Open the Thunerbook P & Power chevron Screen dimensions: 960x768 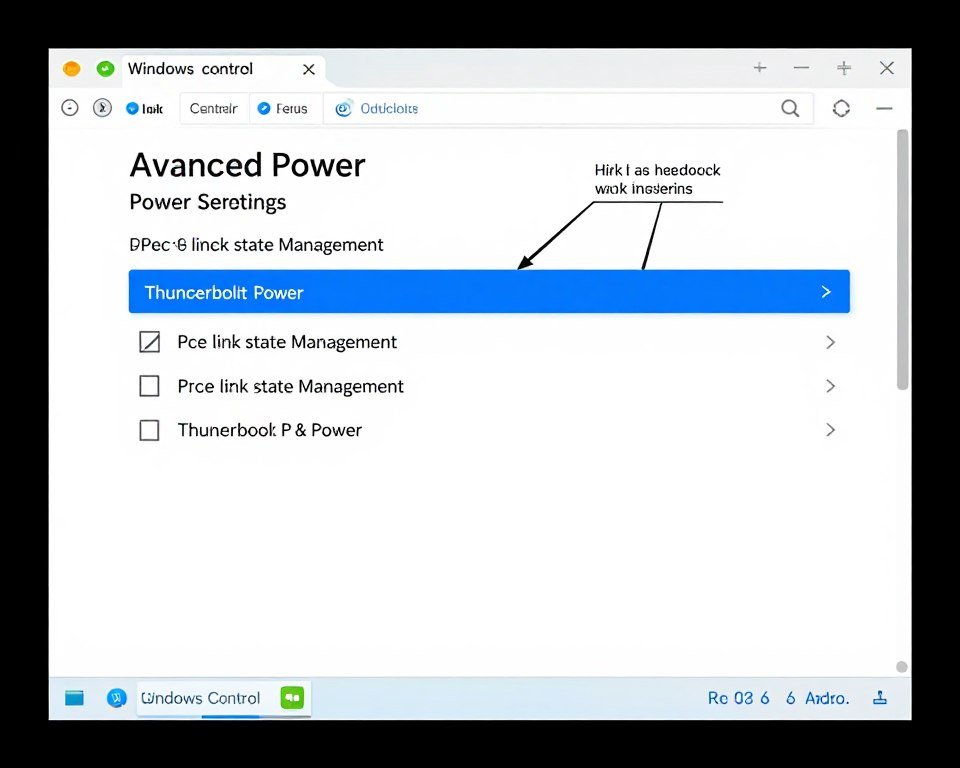pos(830,430)
